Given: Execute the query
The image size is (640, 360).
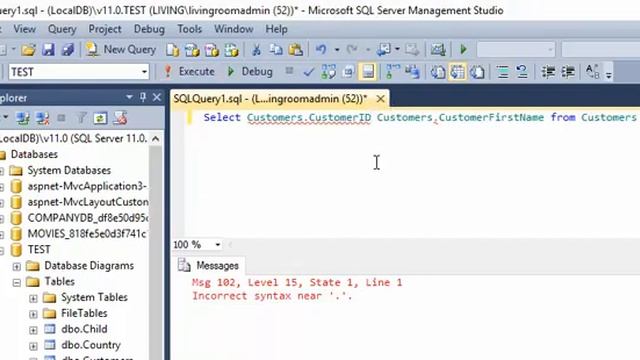Looking at the screenshot, I should (x=189, y=71).
